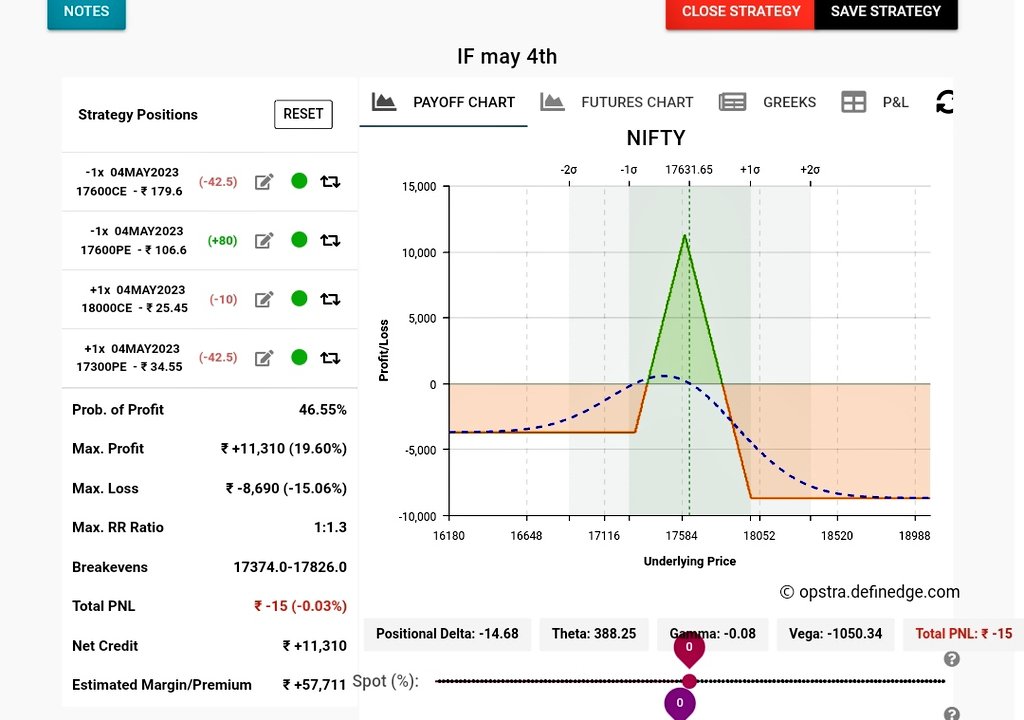Click the NOTES button
The width and height of the screenshot is (1024, 720).
pos(86,13)
